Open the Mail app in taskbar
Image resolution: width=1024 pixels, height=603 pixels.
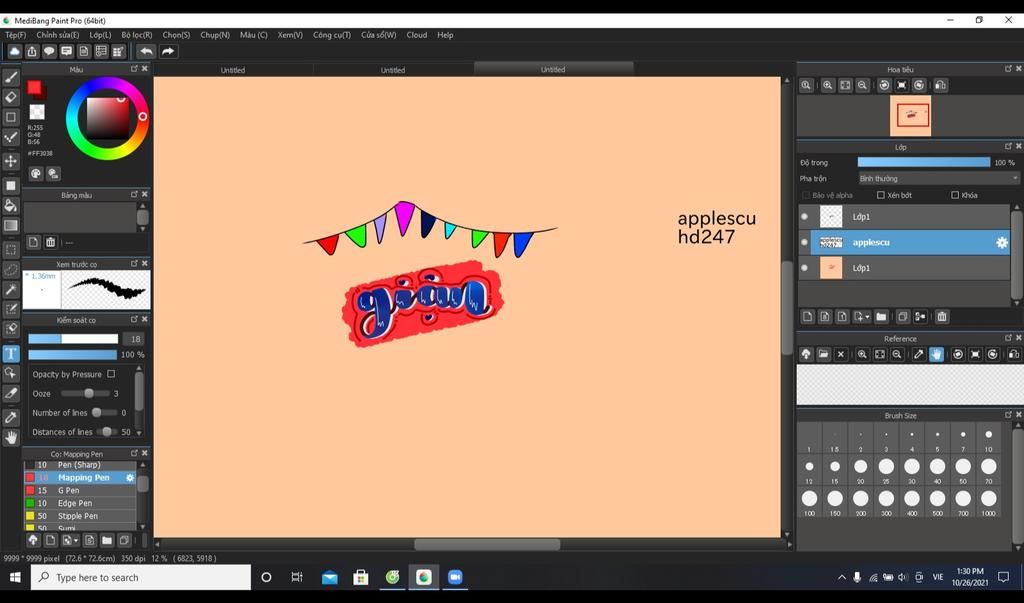click(x=330, y=577)
